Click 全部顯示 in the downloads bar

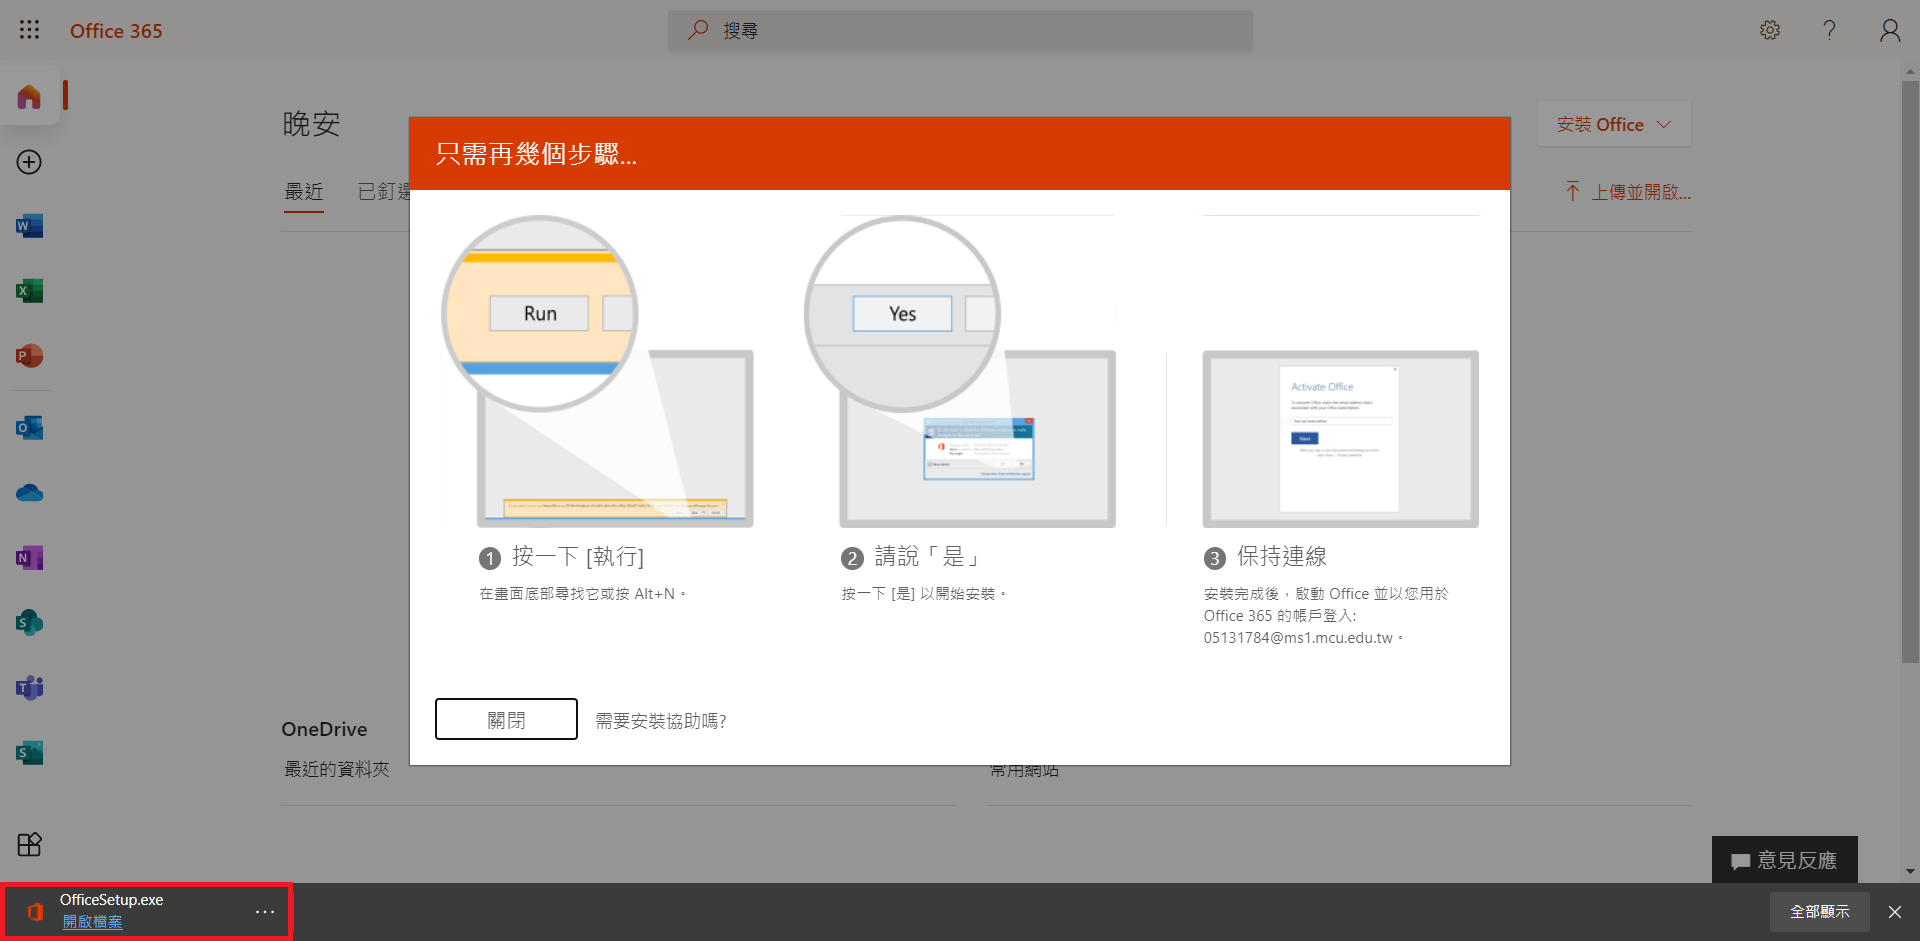coord(1819,912)
